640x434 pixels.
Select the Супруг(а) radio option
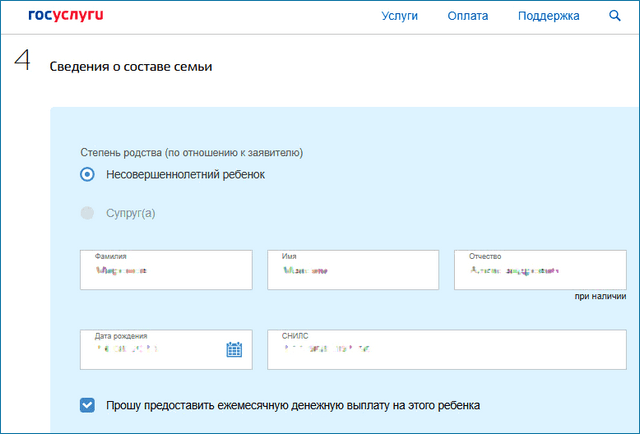coord(87,213)
